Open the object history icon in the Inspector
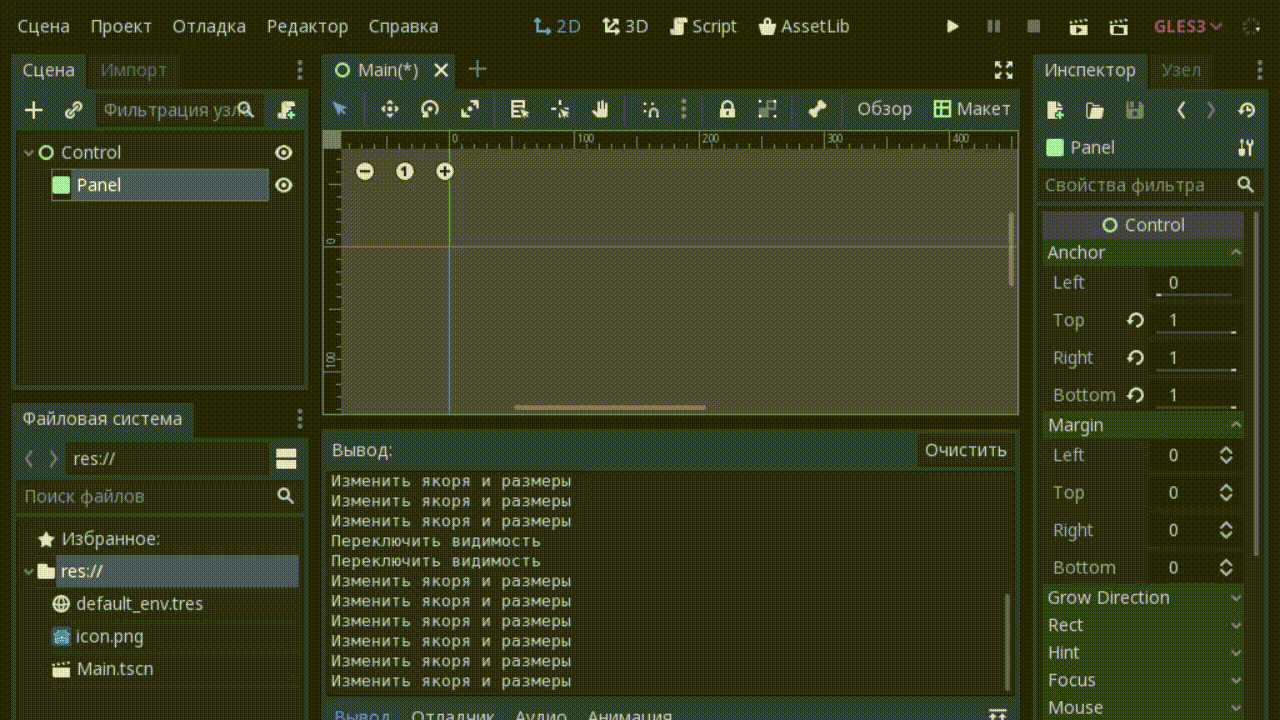Viewport: 1280px width, 720px height. 1246,110
